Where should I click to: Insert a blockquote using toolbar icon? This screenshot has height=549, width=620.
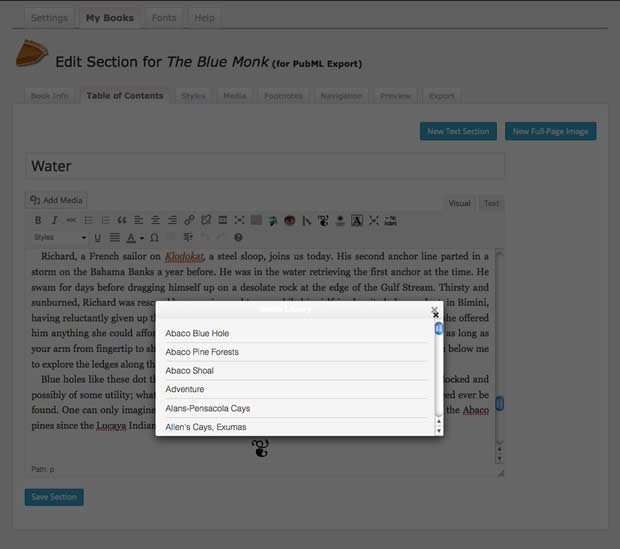coord(122,220)
